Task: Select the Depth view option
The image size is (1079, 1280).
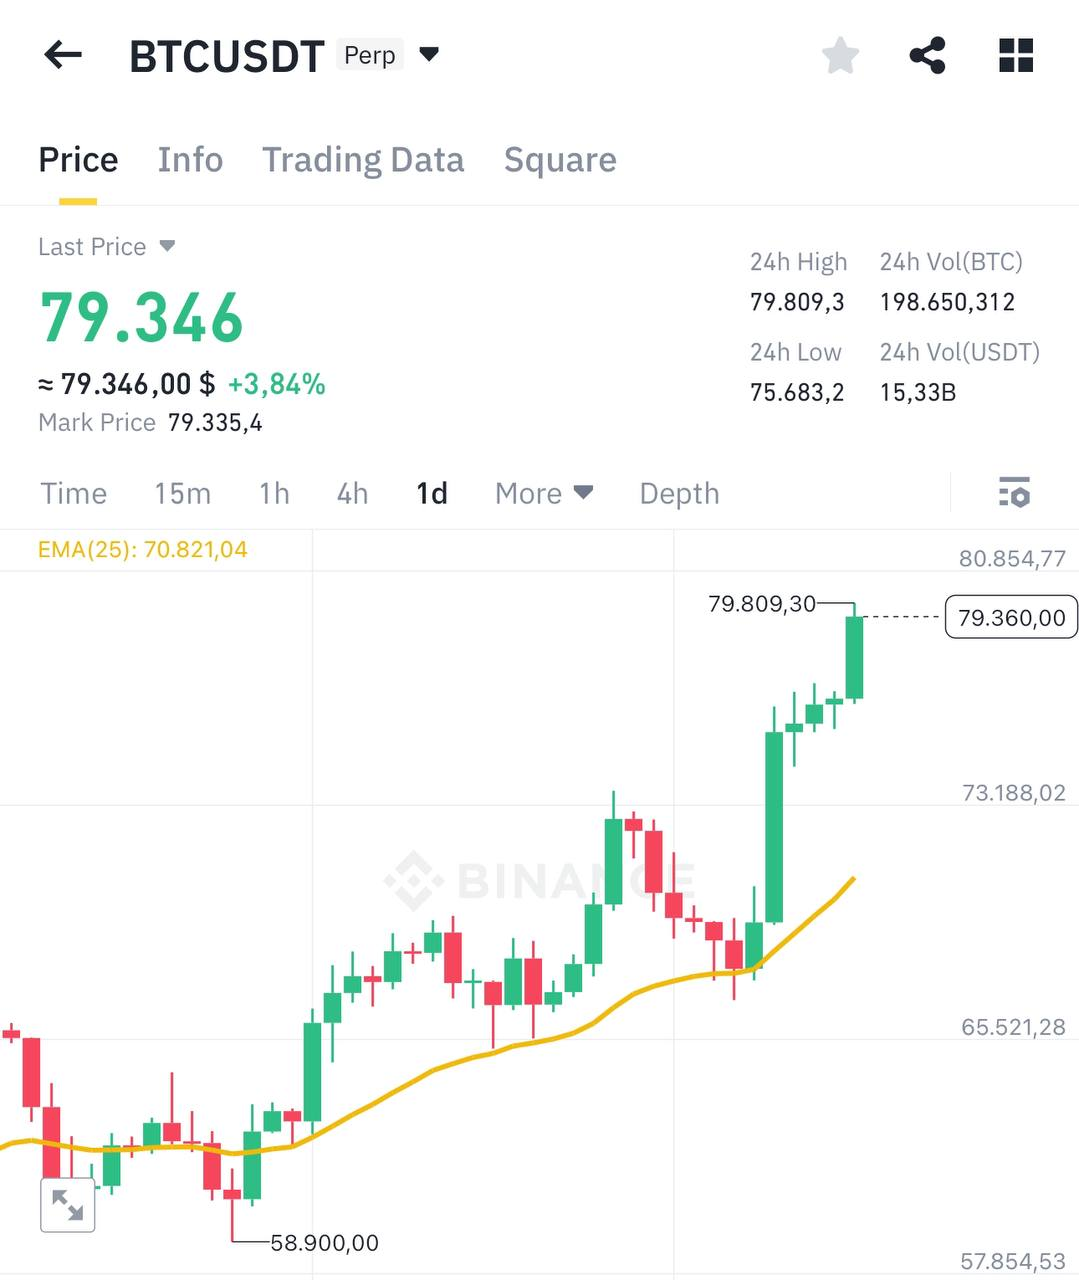Action: (x=679, y=493)
